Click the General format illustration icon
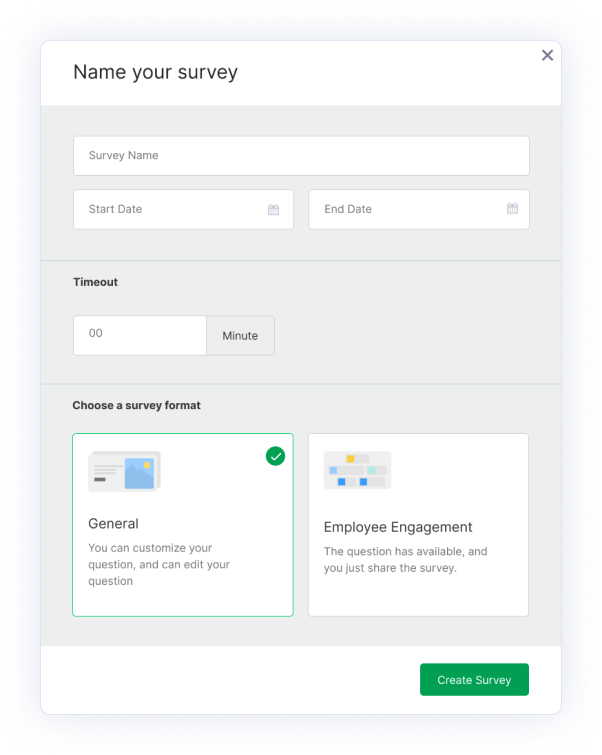The image size is (602, 755). pos(124,471)
